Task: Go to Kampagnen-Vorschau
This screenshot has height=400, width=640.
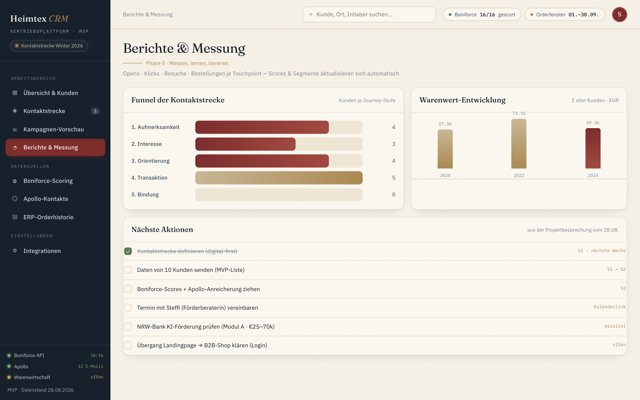Action: 55,129
